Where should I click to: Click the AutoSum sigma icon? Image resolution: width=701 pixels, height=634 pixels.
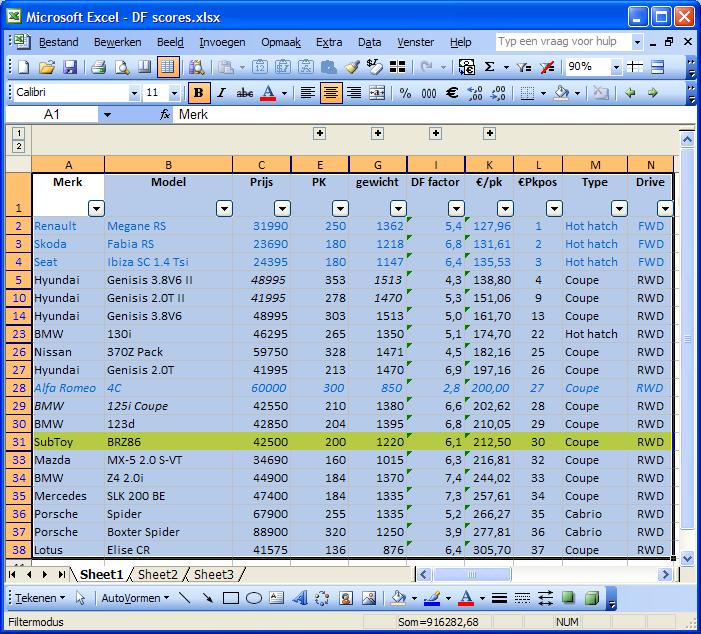[490, 67]
